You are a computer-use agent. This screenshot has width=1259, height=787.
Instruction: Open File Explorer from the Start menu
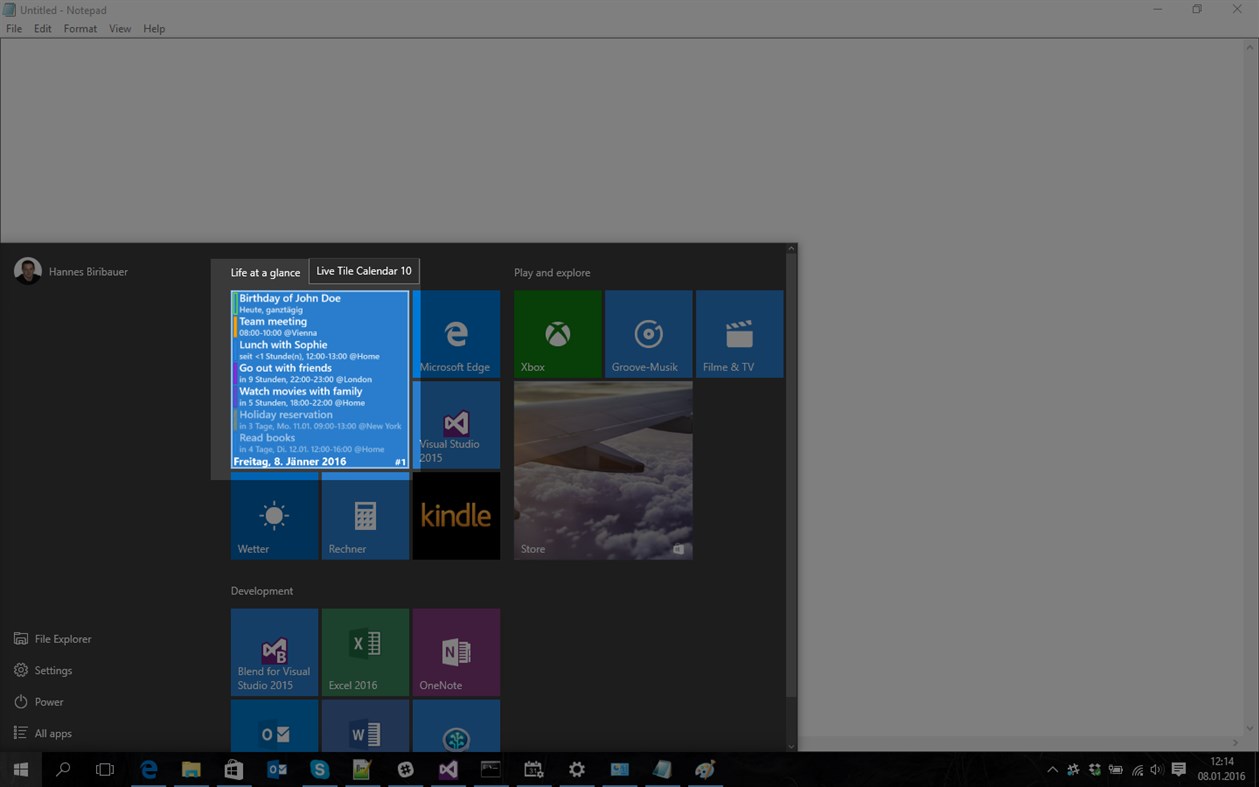[x=53, y=639]
